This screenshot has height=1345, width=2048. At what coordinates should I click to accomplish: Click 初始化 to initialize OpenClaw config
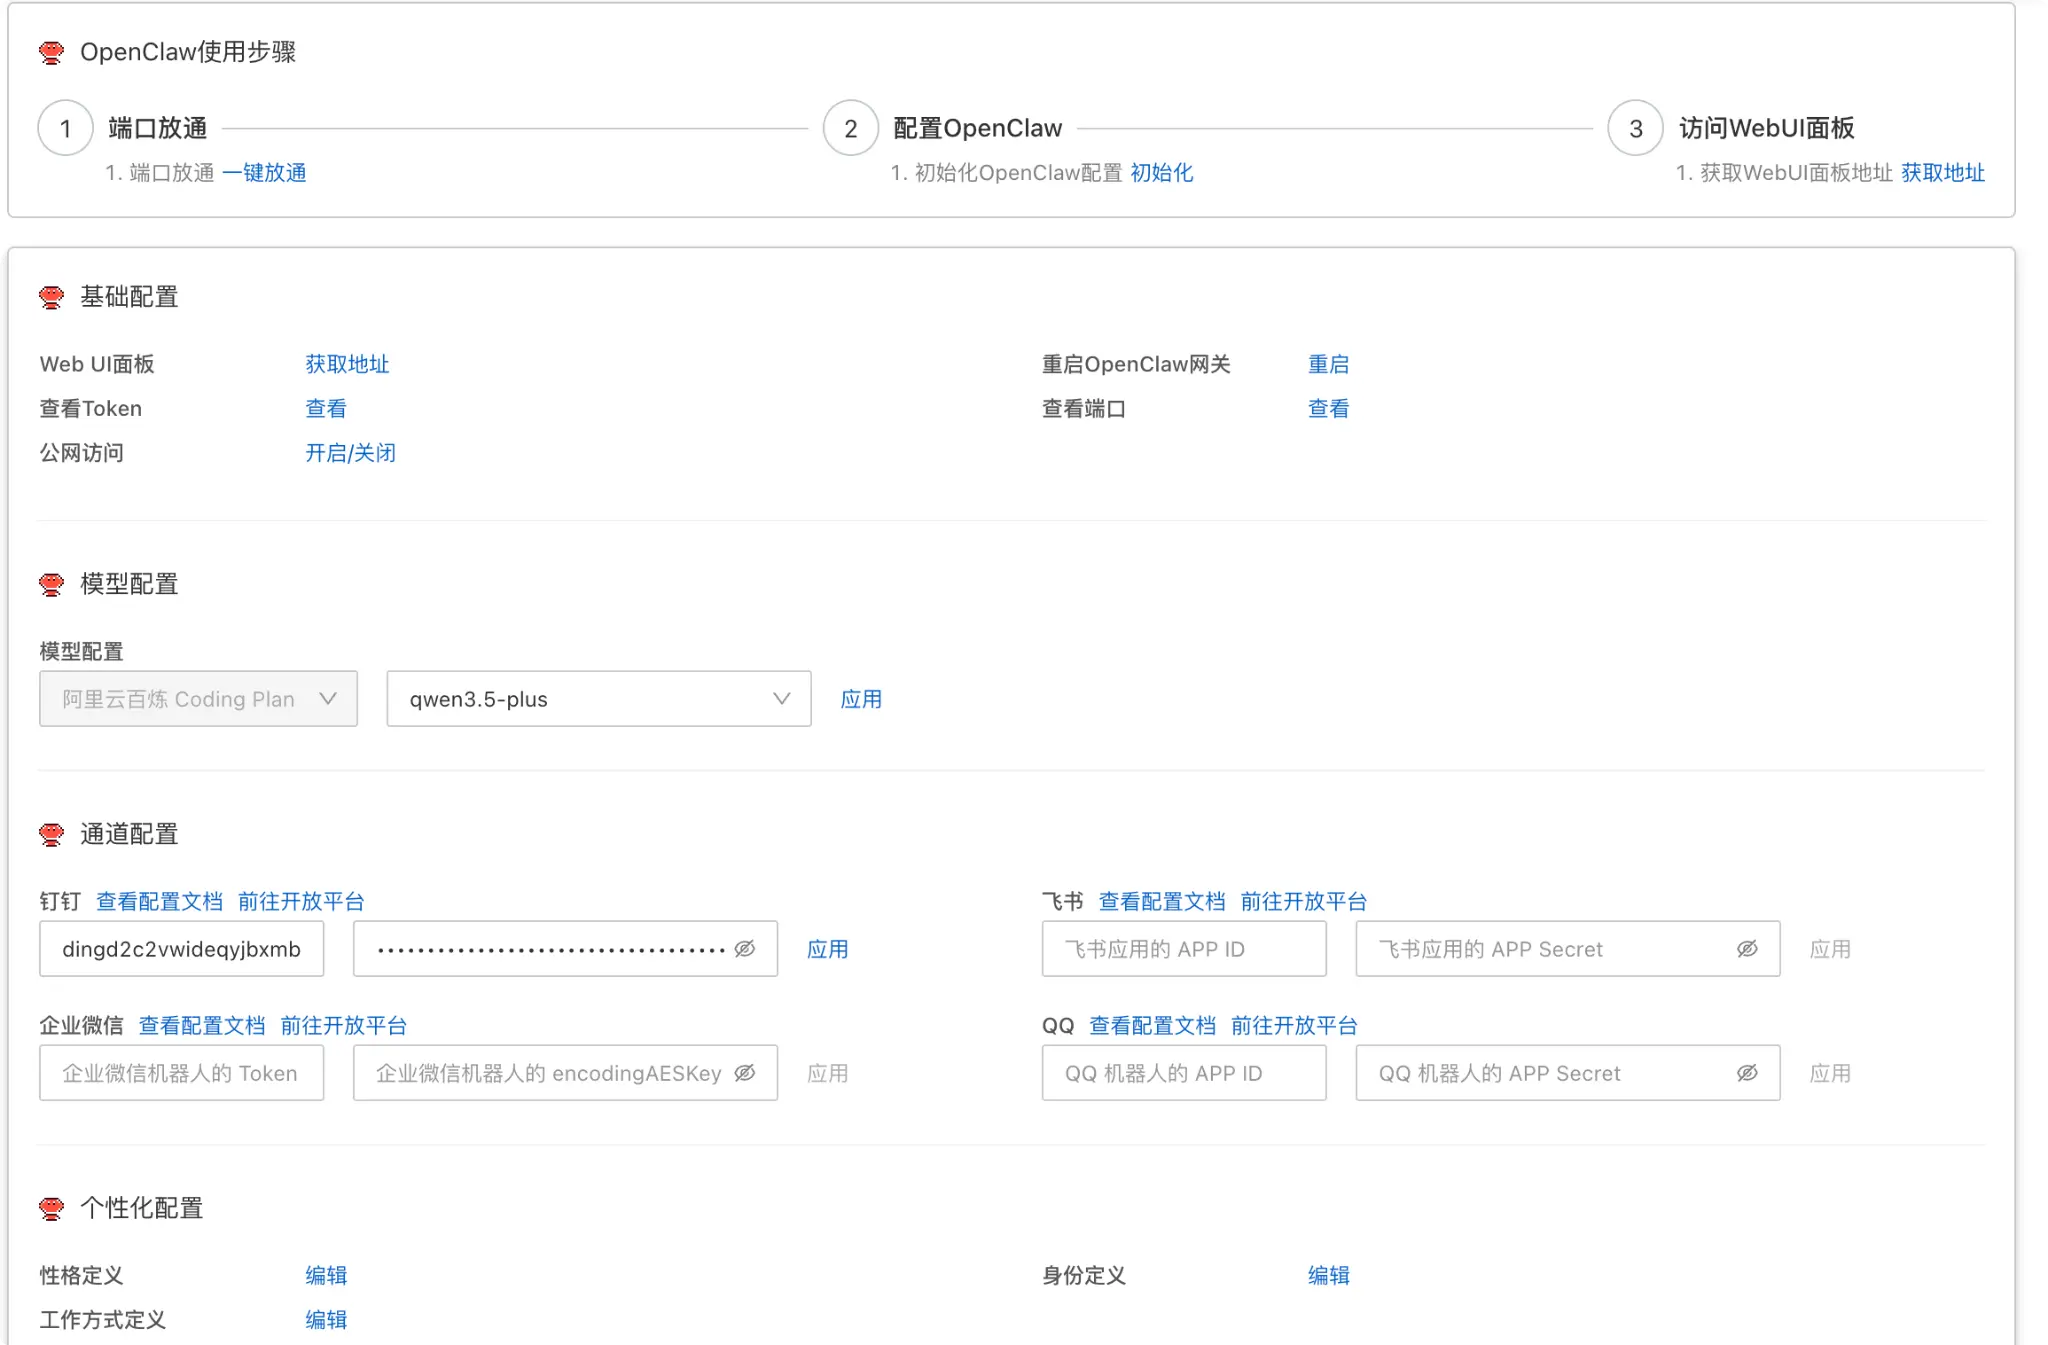(x=1162, y=172)
